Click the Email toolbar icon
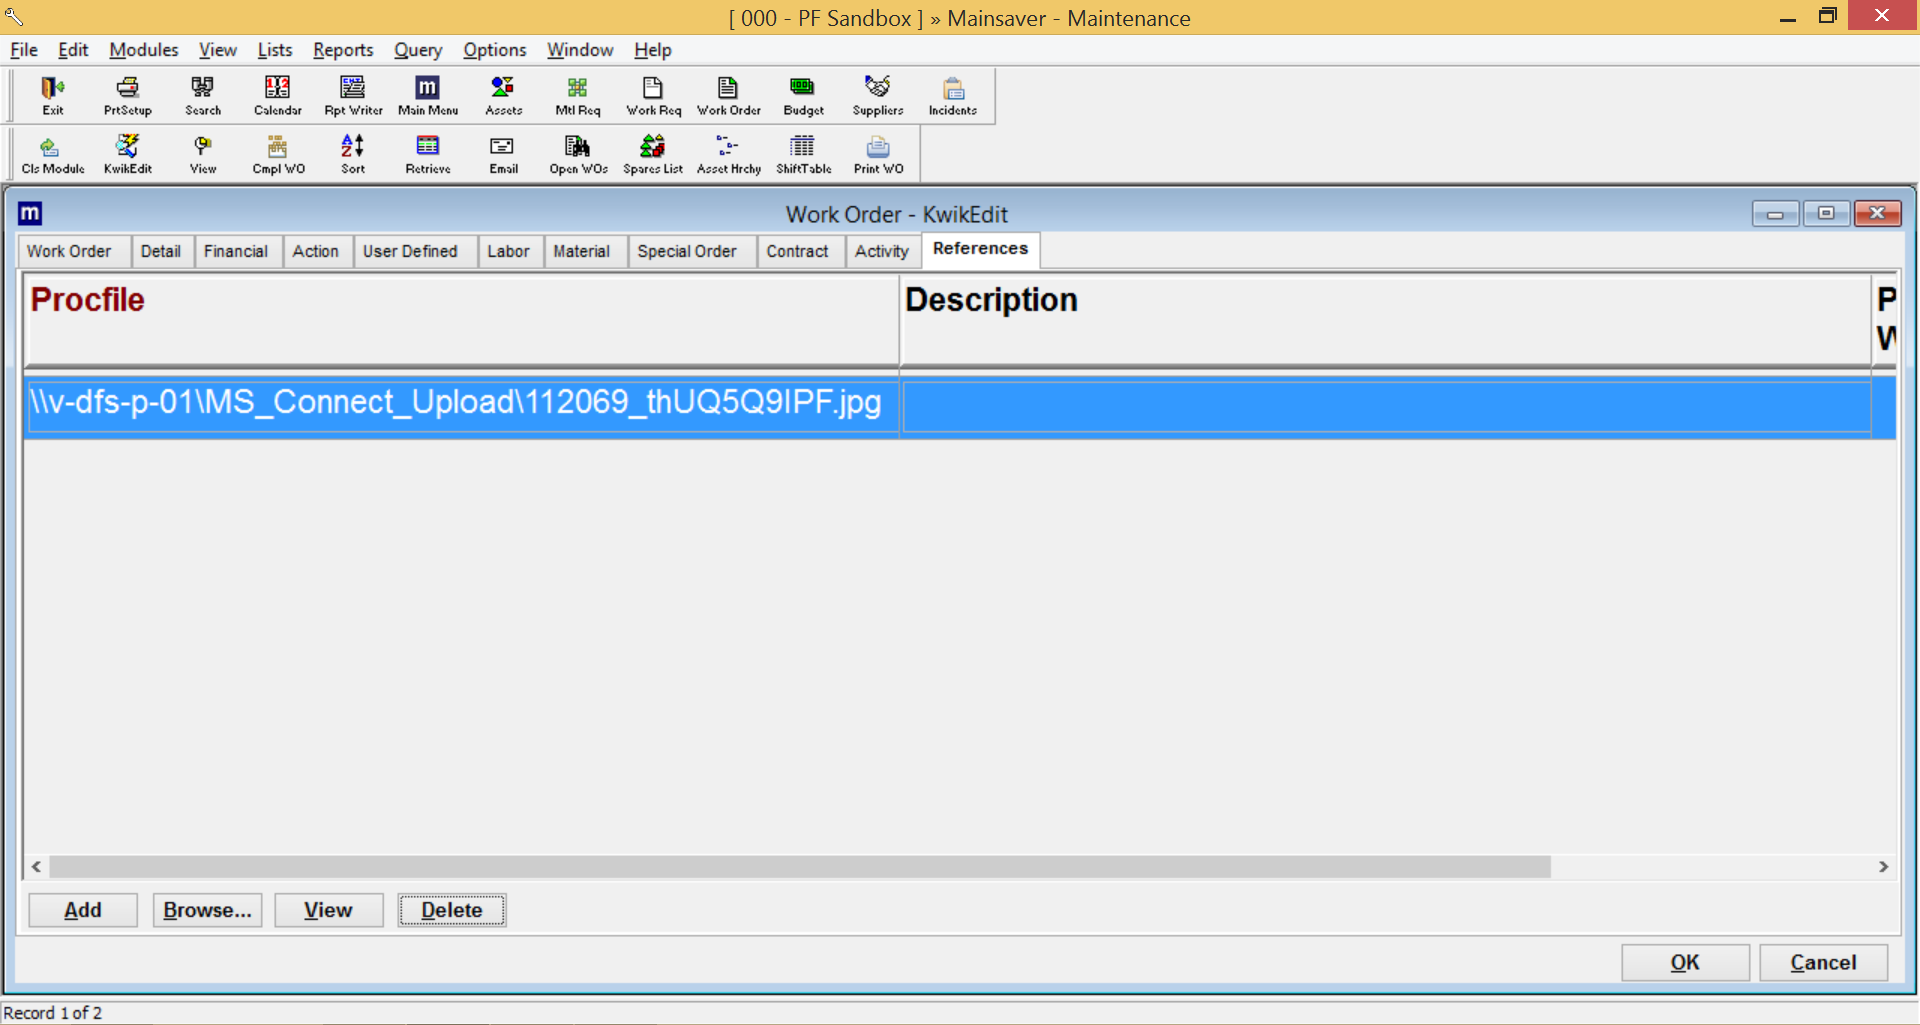 503,154
